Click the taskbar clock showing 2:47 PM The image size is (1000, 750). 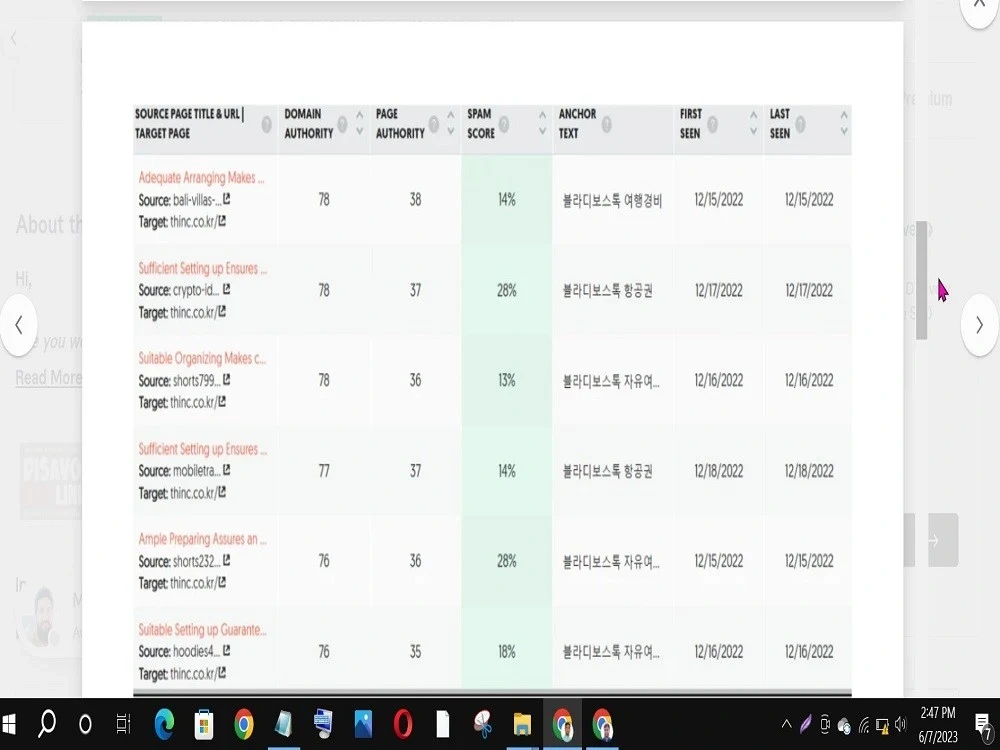(x=938, y=724)
